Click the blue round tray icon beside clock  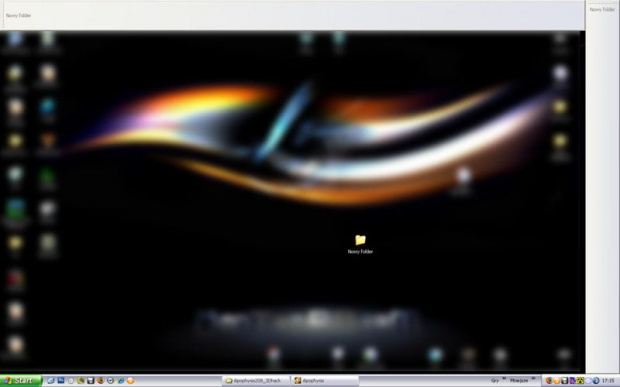click(x=596, y=381)
